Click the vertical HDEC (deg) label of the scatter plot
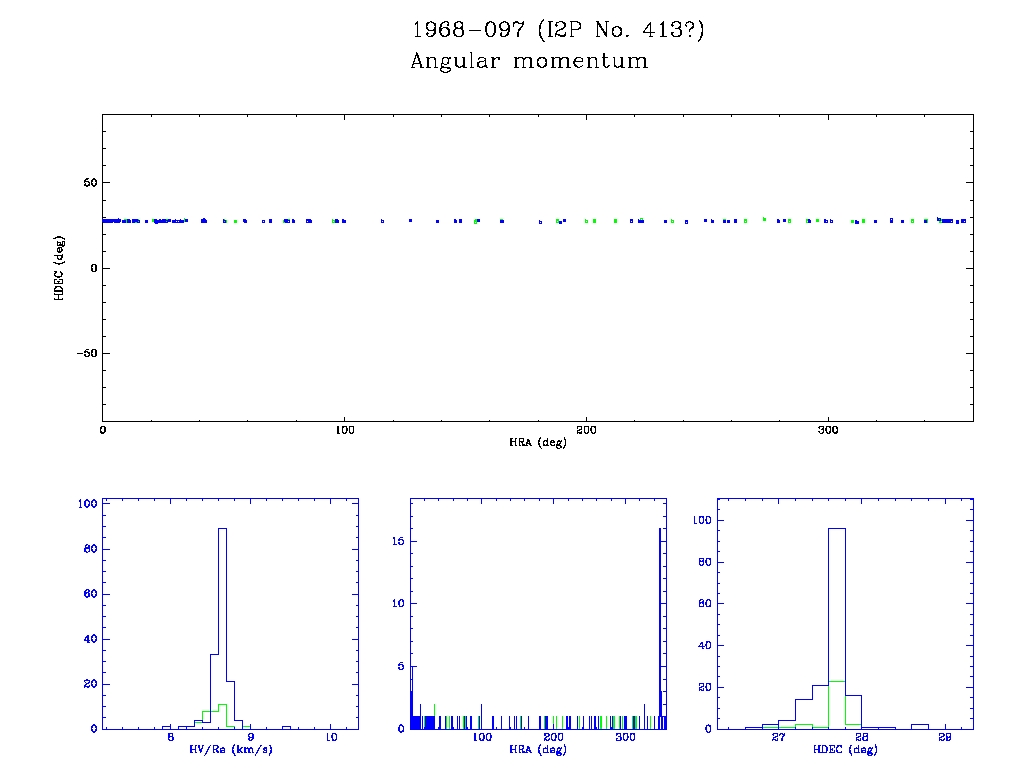Image resolution: width=1024 pixels, height=768 pixels. 61,267
